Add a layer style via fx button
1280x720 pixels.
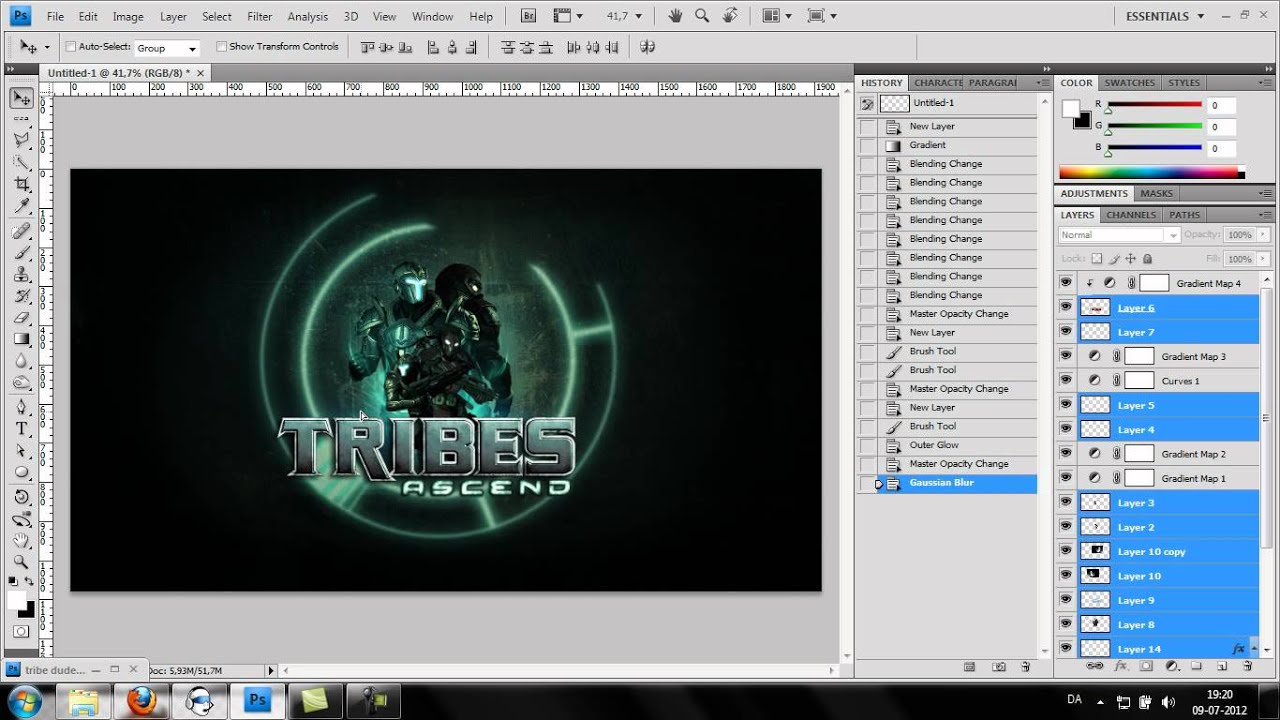point(1121,666)
